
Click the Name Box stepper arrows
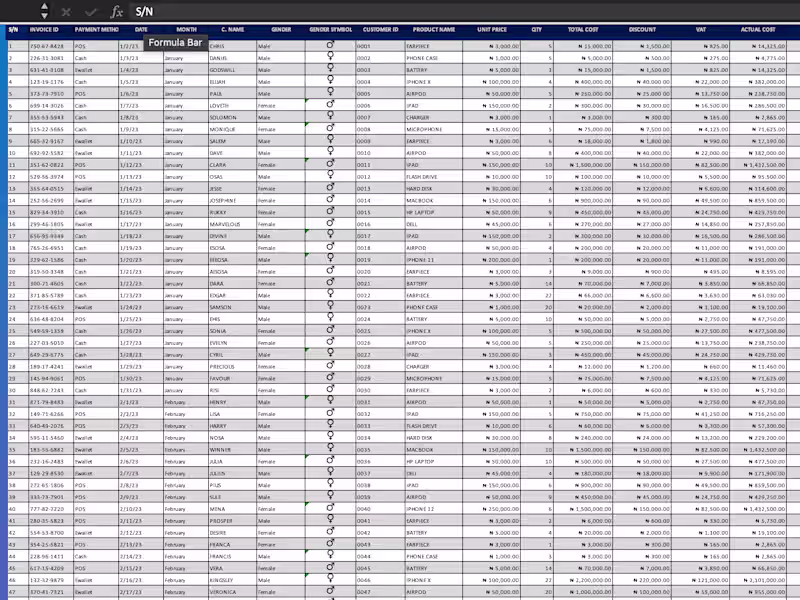(x=44, y=11)
